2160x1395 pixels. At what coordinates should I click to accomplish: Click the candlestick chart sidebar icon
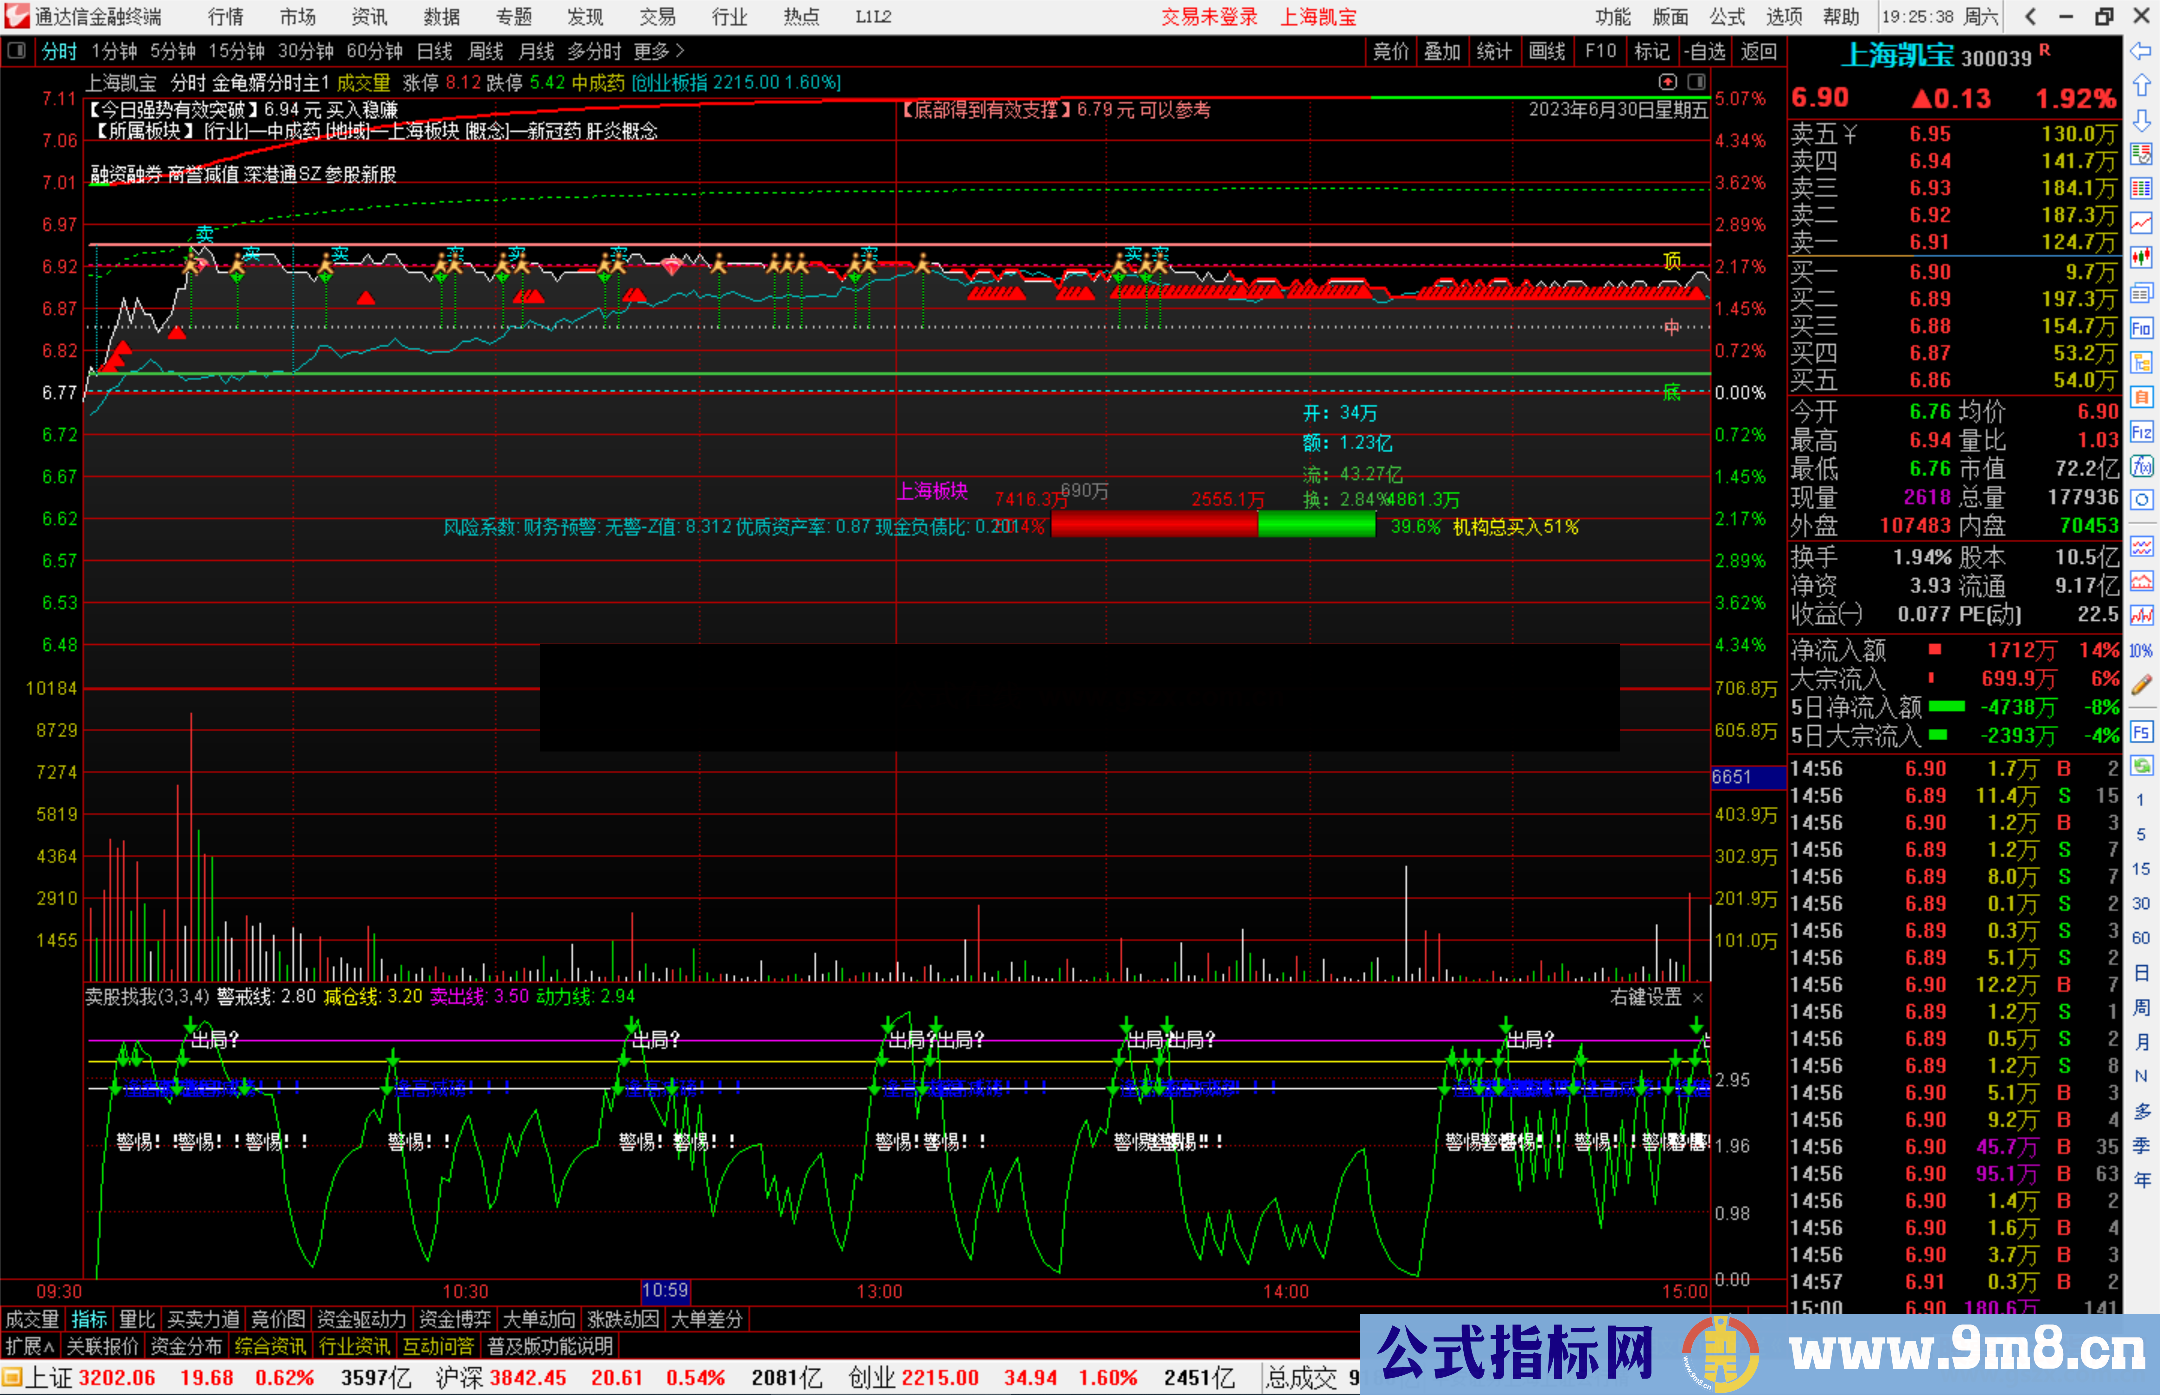[2141, 257]
